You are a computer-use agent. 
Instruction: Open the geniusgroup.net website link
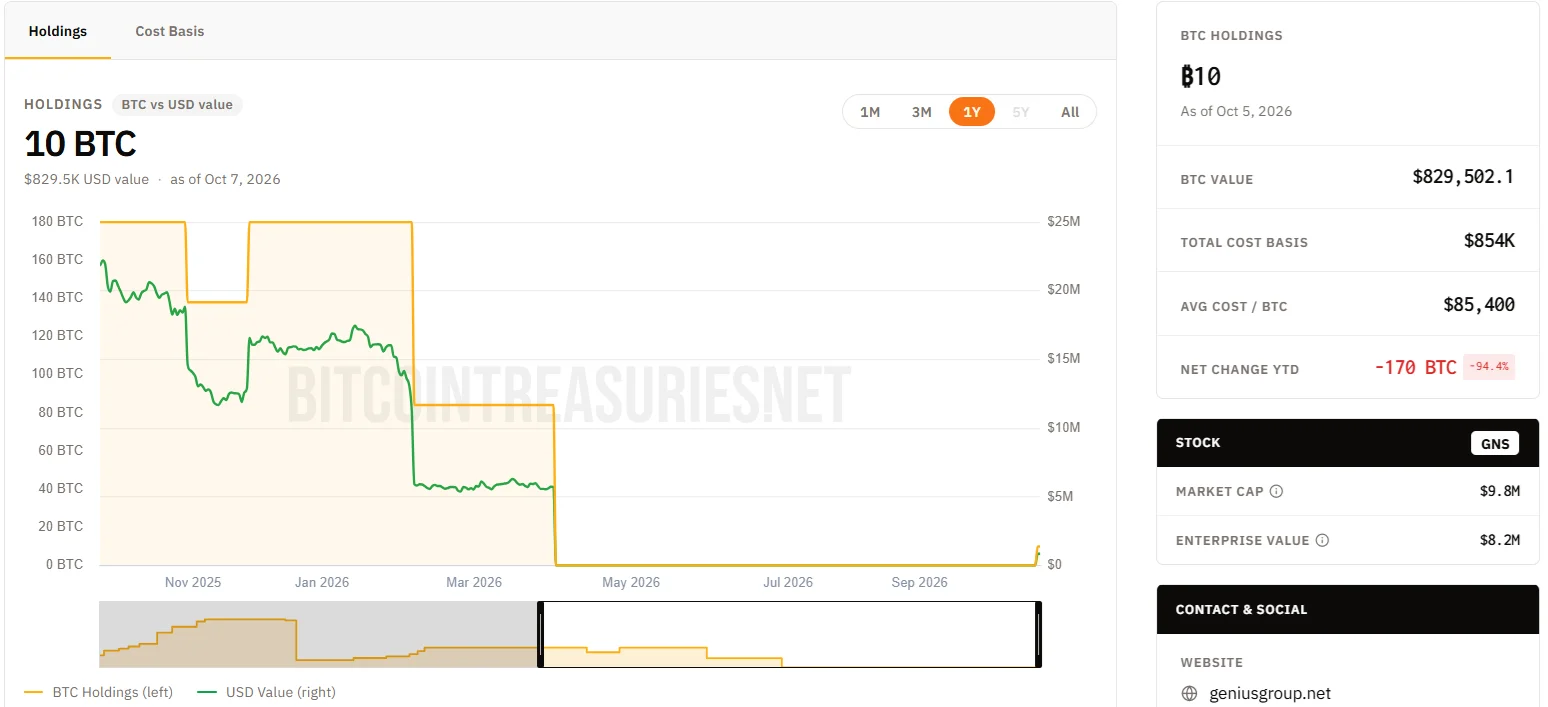pyautogui.click(x=1270, y=693)
